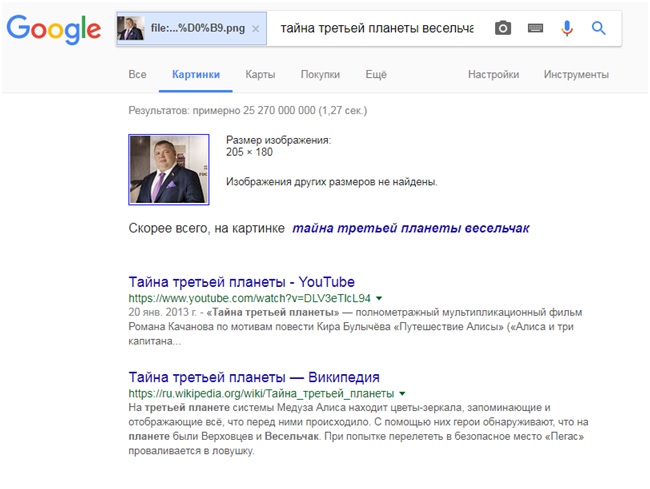Image resolution: width=650 pixels, height=489 pixels.
Task: Select the Картинки tab
Action: click(x=196, y=75)
